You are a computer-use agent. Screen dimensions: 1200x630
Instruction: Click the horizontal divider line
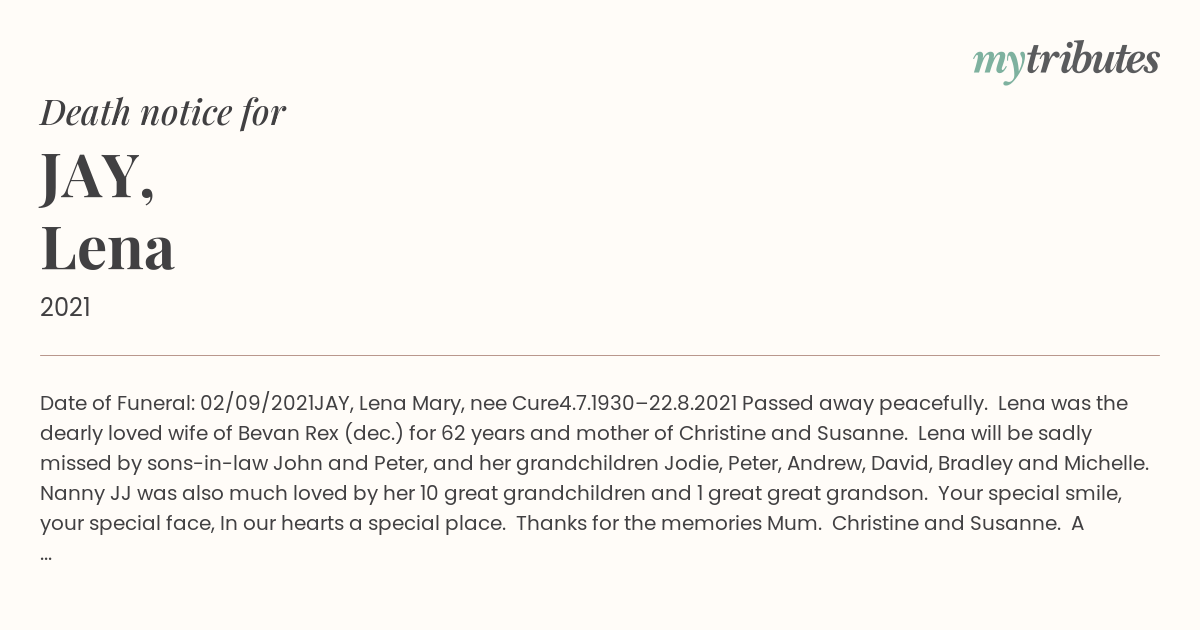[x=600, y=355]
